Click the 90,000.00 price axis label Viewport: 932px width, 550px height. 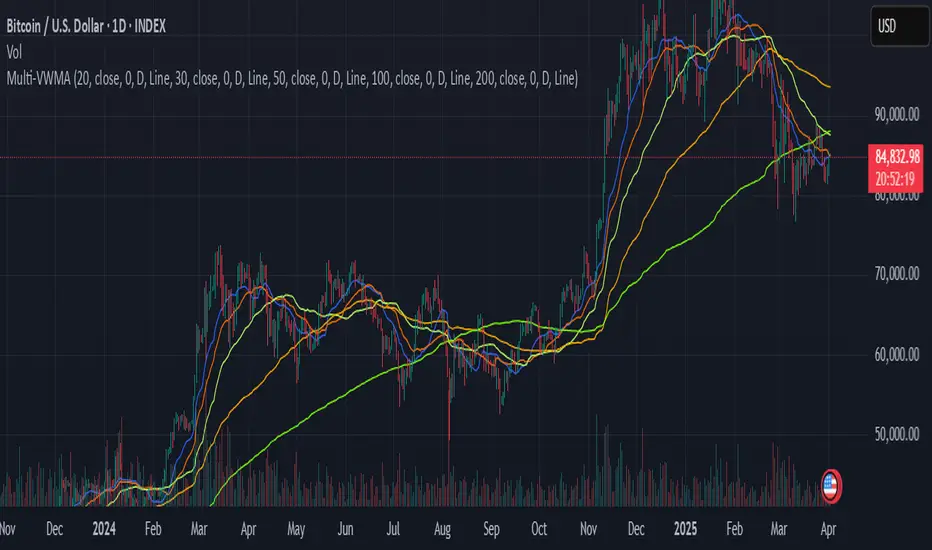point(896,114)
